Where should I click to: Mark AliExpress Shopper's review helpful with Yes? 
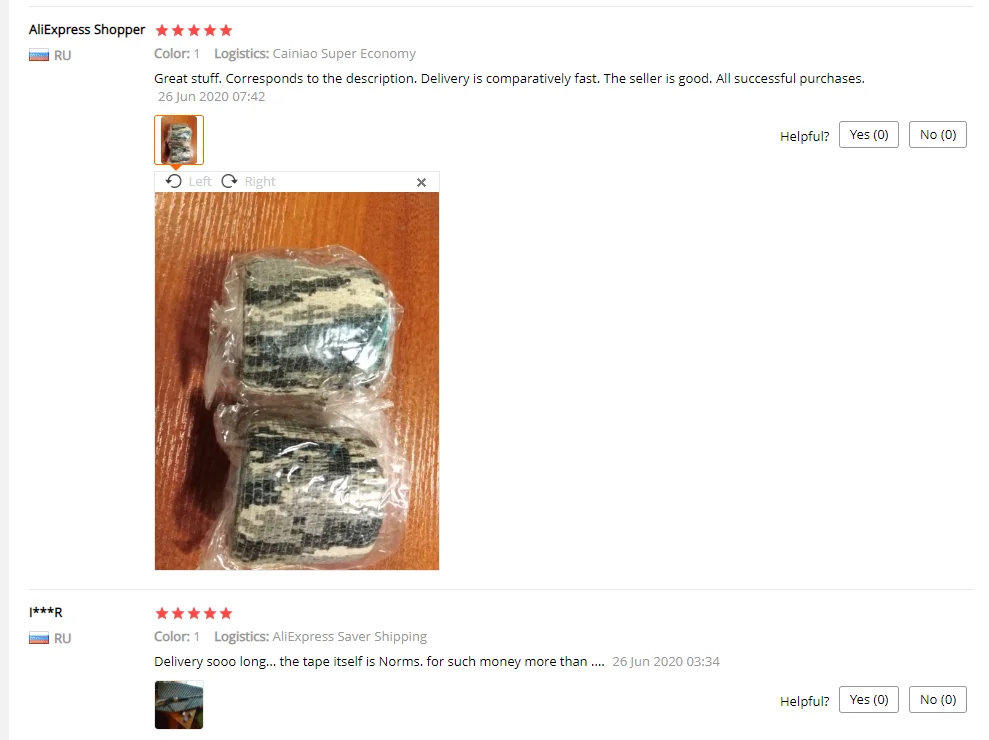(x=869, y=135)
